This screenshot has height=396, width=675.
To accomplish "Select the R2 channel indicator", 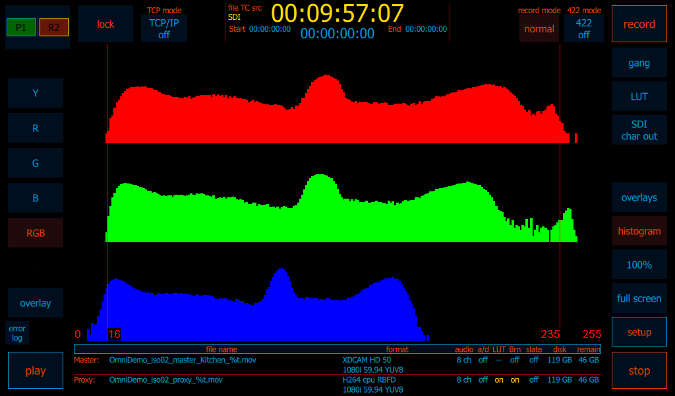I will click(54, 28).
